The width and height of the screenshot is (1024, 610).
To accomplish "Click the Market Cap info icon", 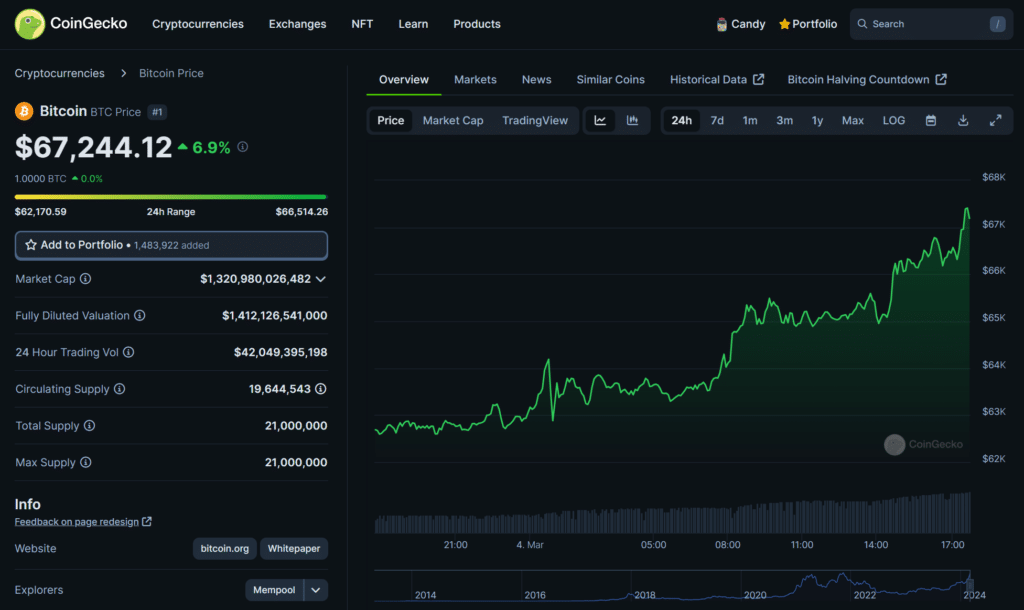I will click(86, 279).
